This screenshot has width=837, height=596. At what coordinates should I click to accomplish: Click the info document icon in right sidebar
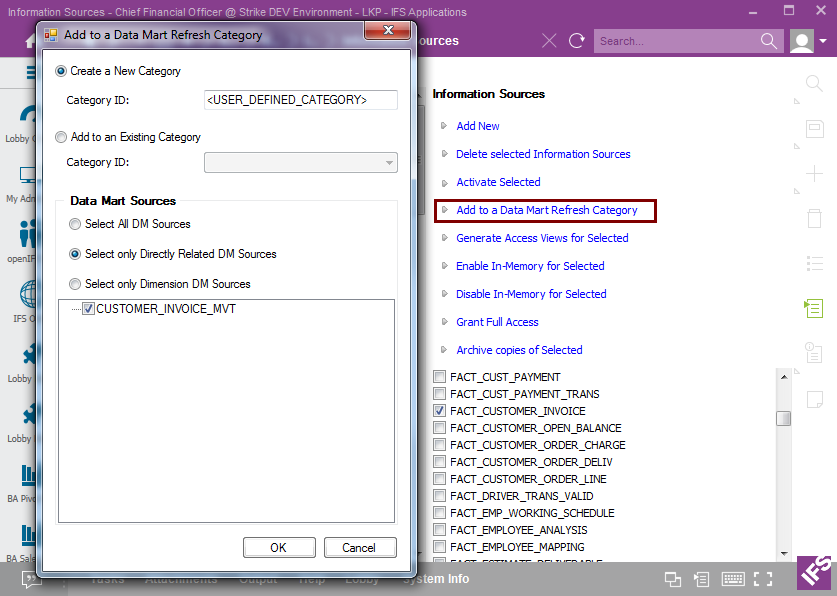[x=814, y=353]
